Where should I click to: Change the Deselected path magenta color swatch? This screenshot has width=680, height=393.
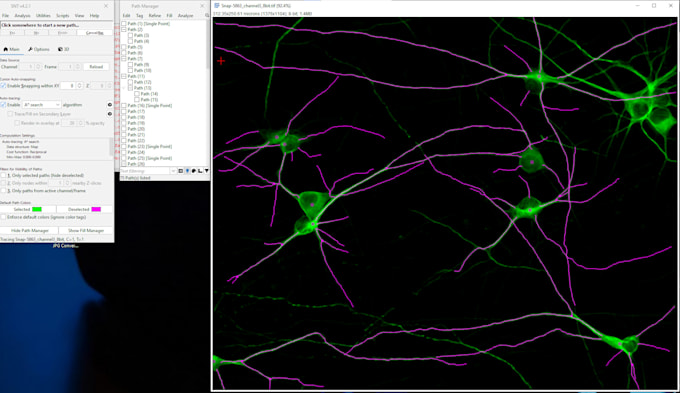96,209
